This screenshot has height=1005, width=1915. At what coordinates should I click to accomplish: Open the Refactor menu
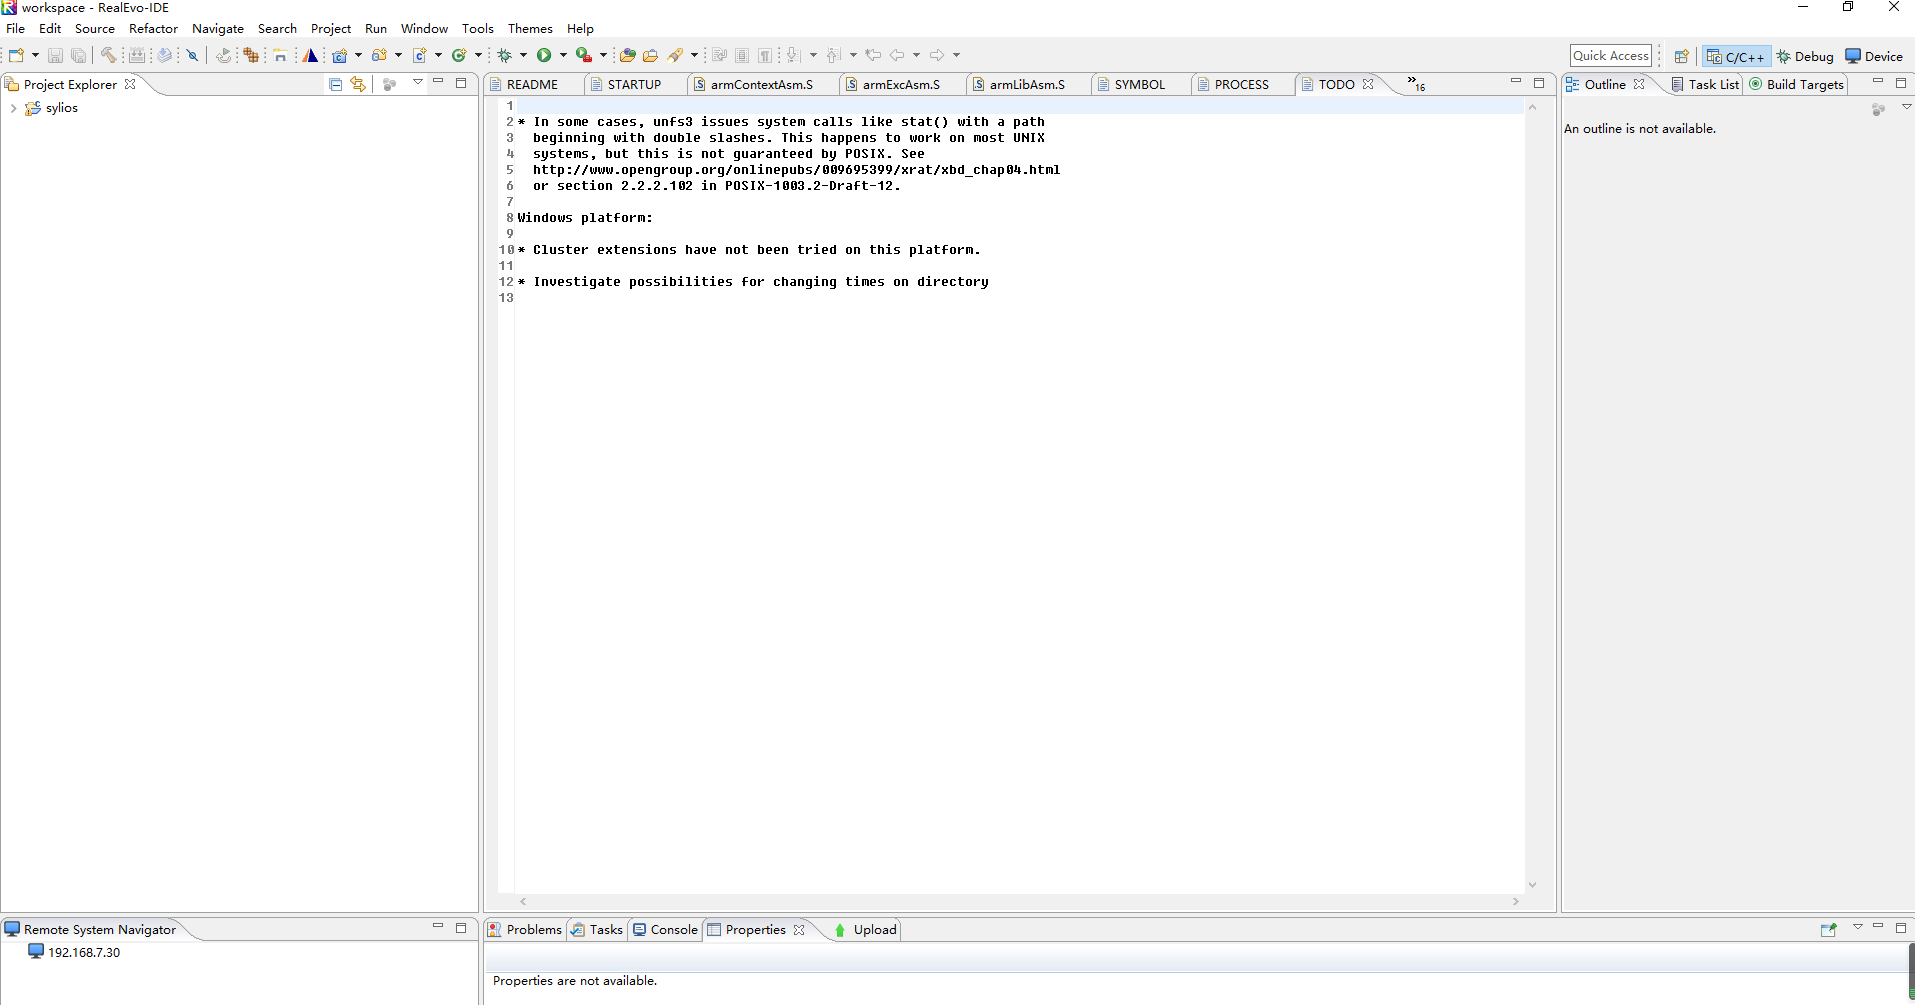(x=153, y=28)
